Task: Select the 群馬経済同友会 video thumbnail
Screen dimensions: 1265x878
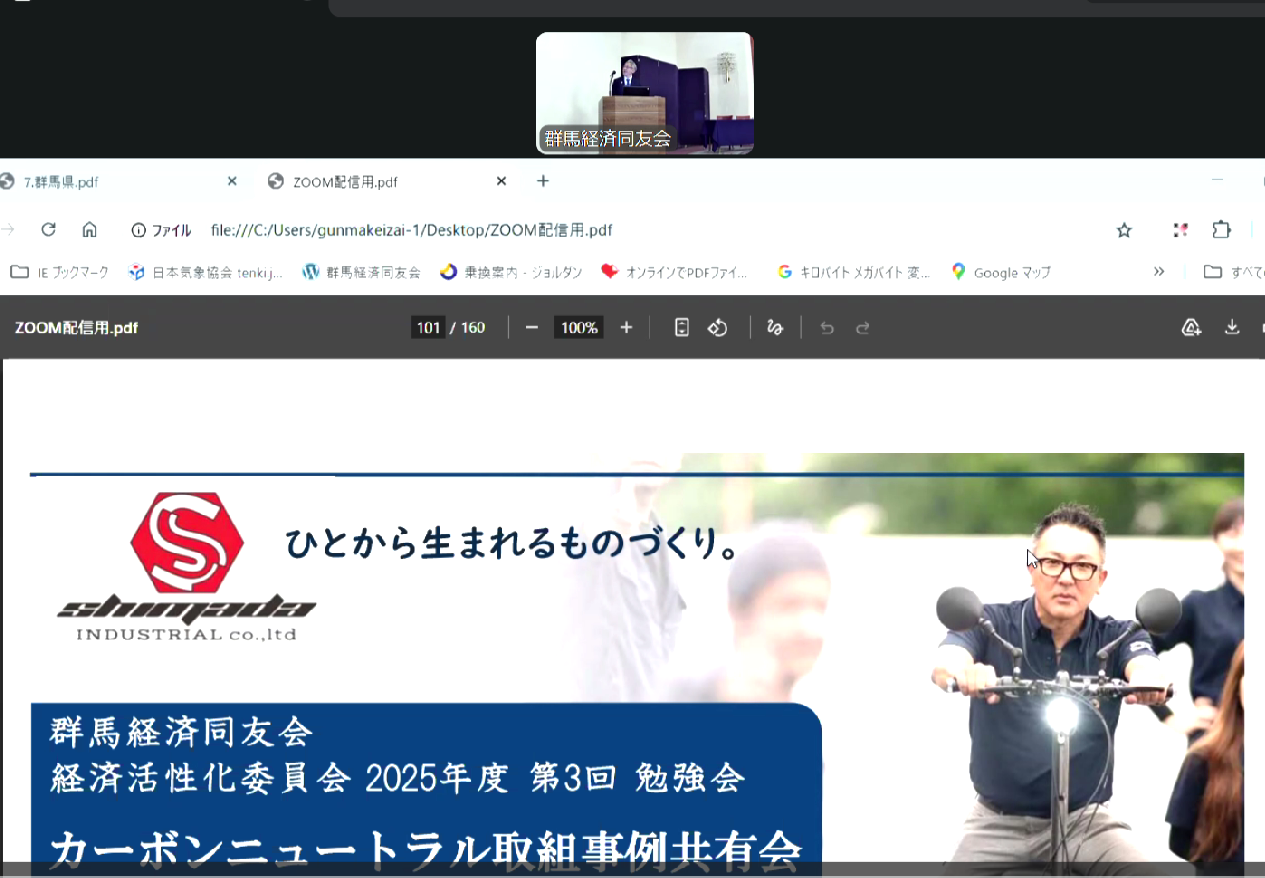Action: (644, 93)
